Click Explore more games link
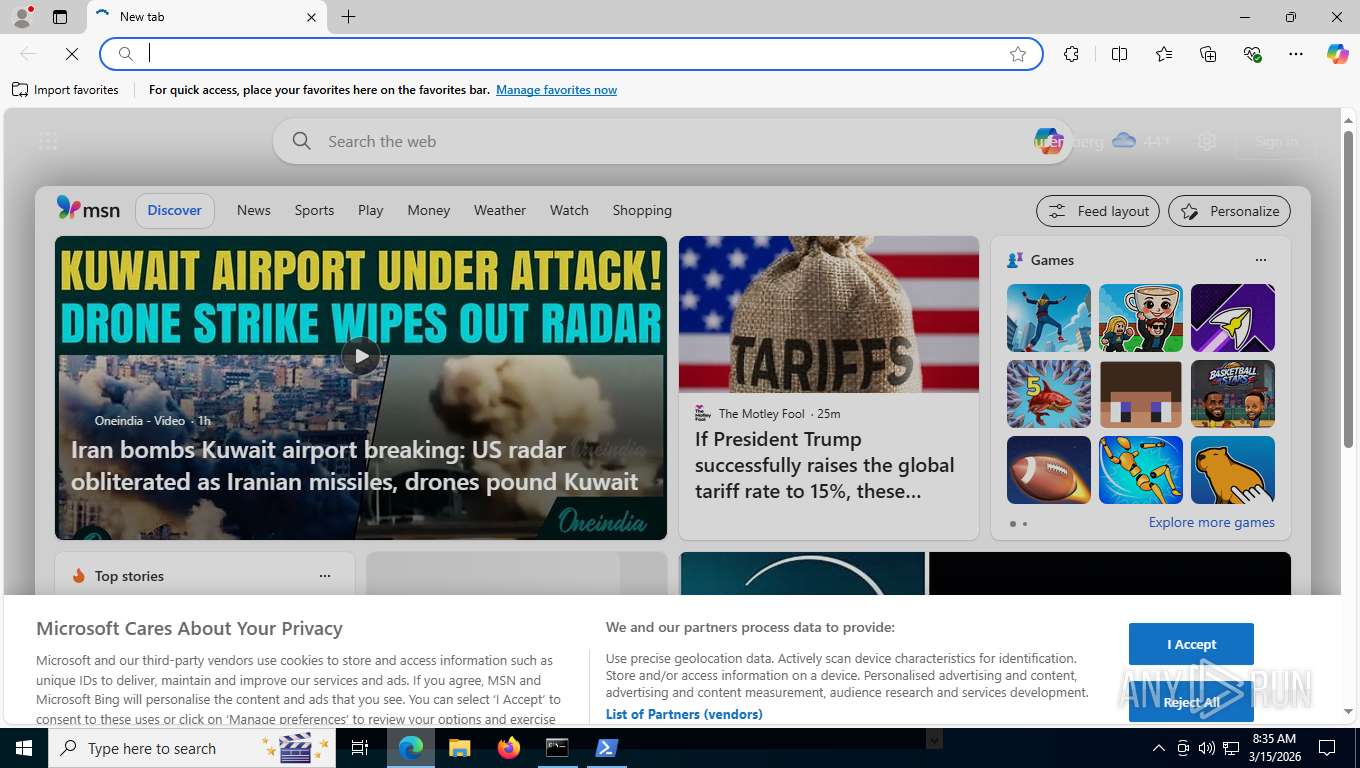 (1211, 522)
